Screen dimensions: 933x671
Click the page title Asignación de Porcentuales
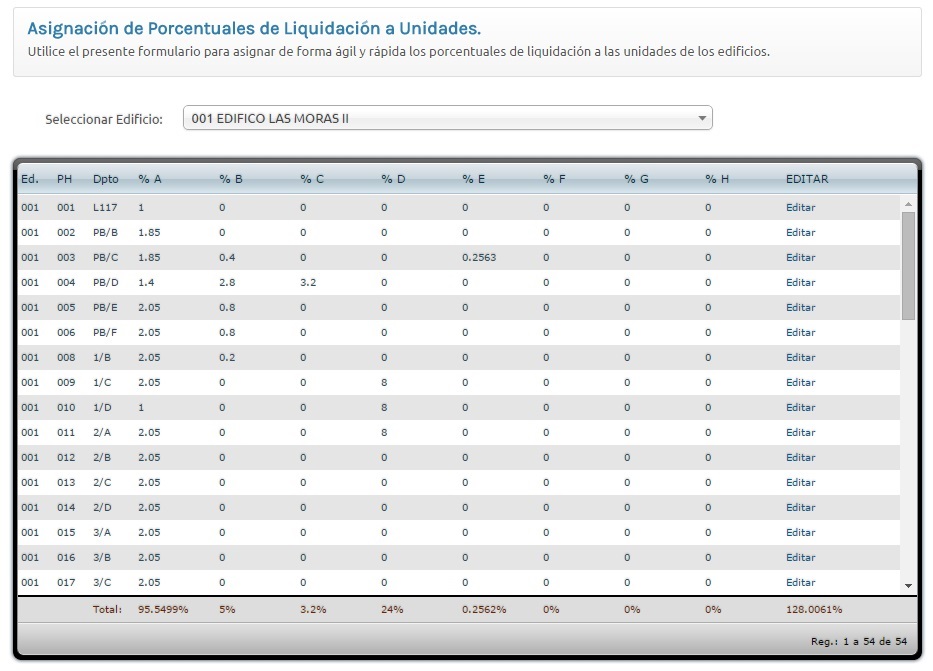pos(254,28)
